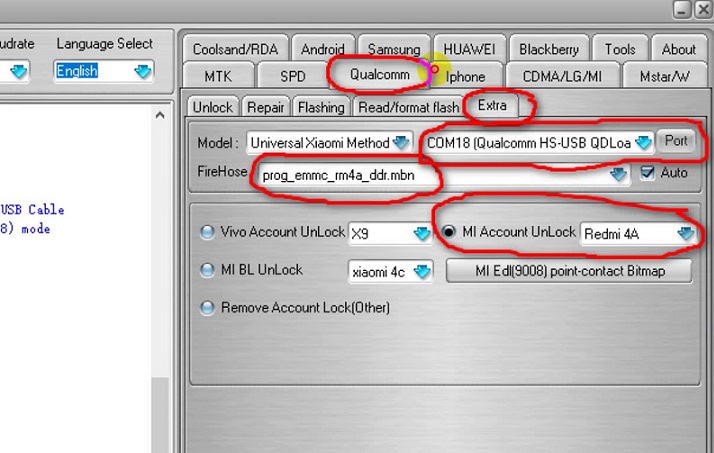Open the Language Select English dropdown

(143, 71)
